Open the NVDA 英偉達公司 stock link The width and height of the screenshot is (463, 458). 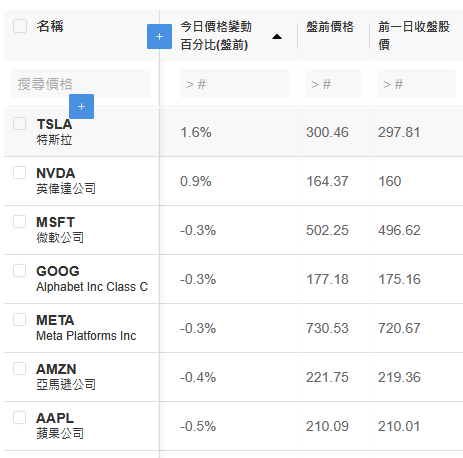click(x=66, y=181)
